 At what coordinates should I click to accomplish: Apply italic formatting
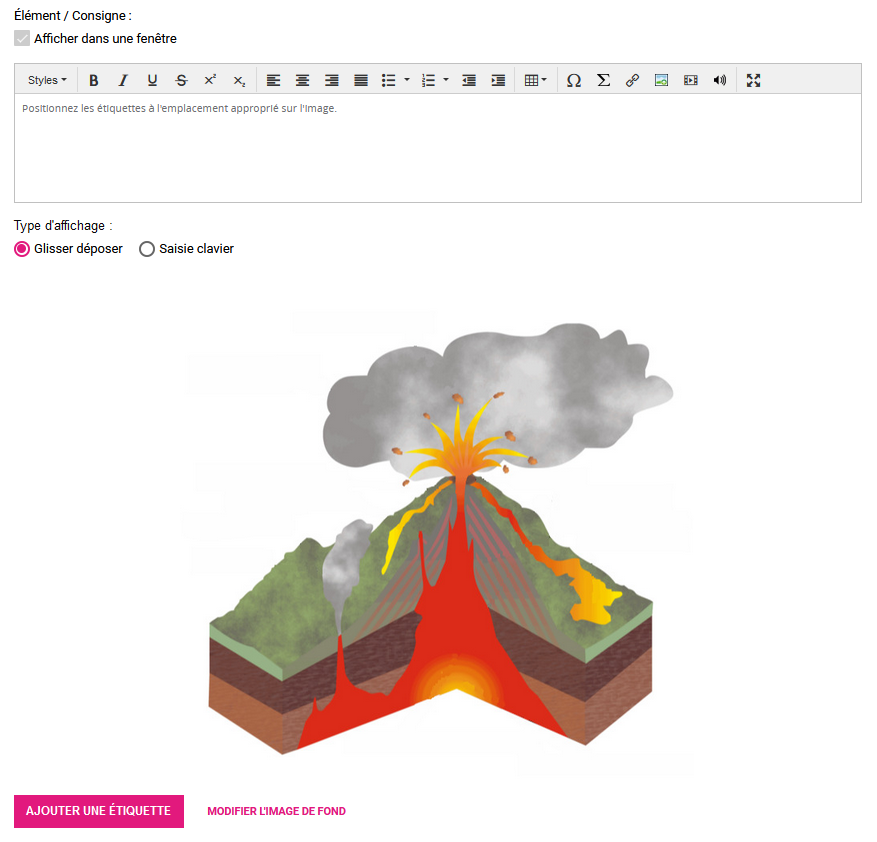(123, 80)
